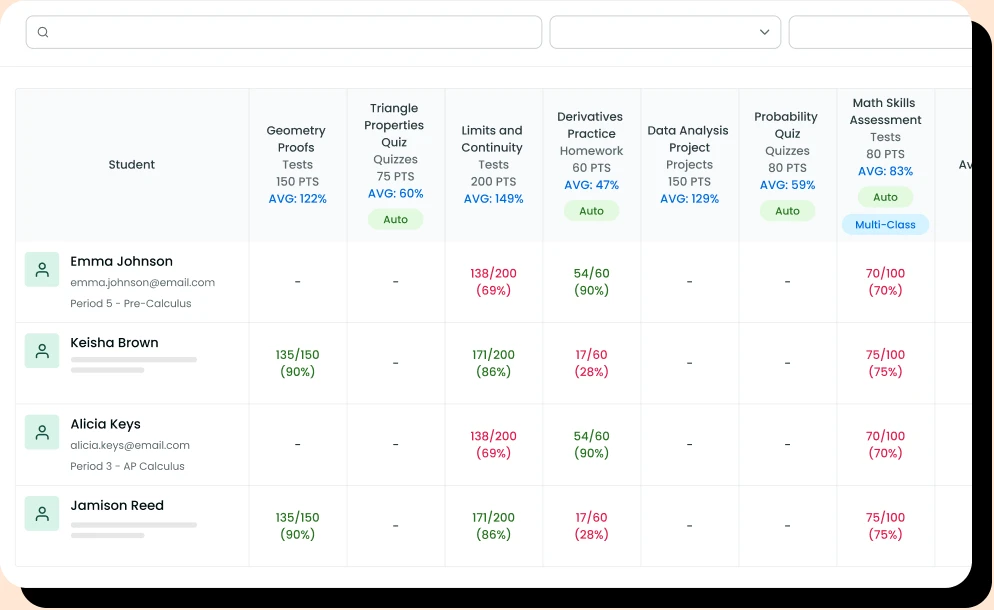The width and height of the screenshot is (994, 610).
Task: Click Keisha Brown's empty Probability Quiz cell
Action: click(787, 363)
